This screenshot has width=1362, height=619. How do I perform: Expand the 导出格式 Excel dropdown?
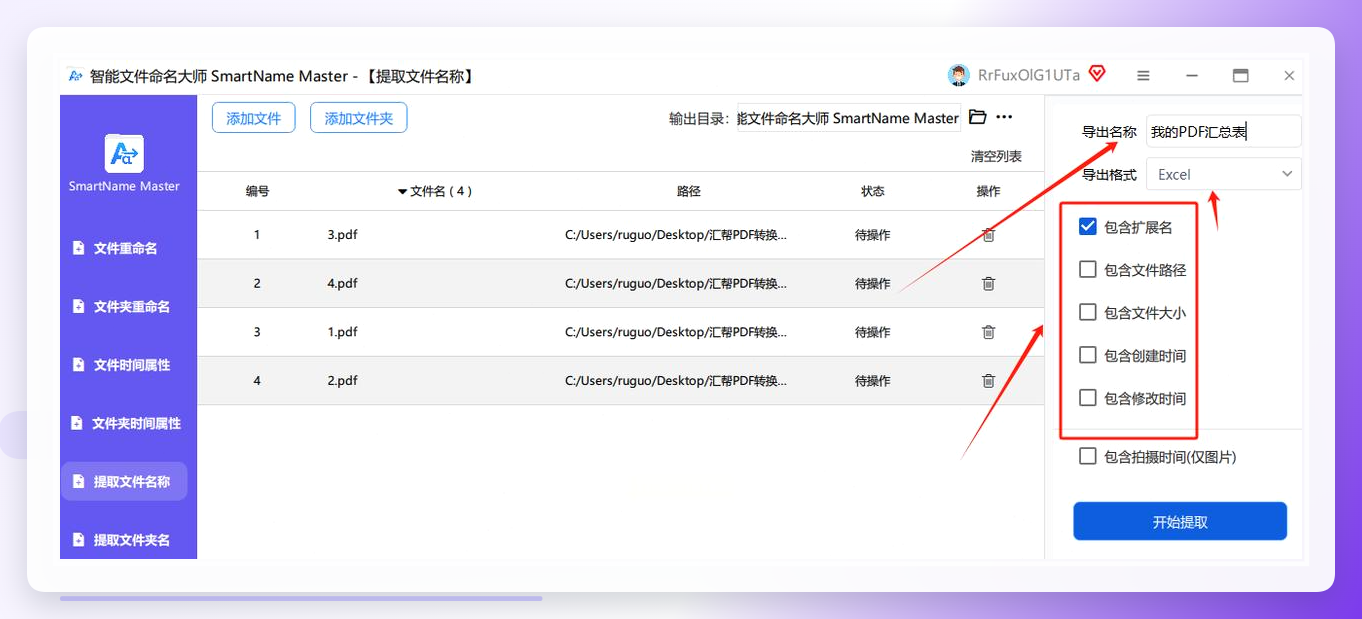(1224, 174)
